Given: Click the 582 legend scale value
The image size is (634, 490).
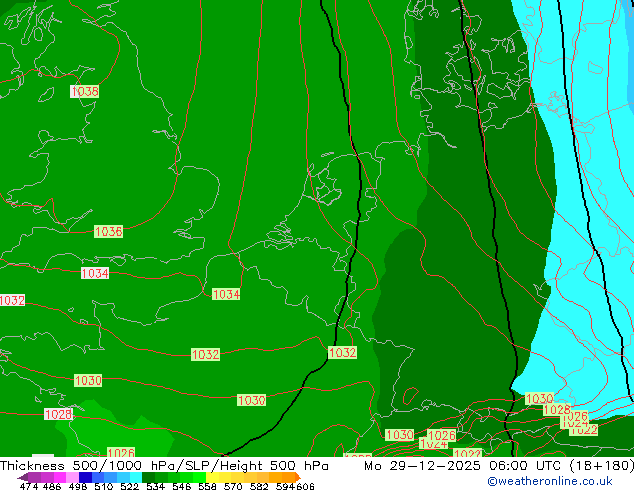Looking at the screenshot, I should point(259,486).
